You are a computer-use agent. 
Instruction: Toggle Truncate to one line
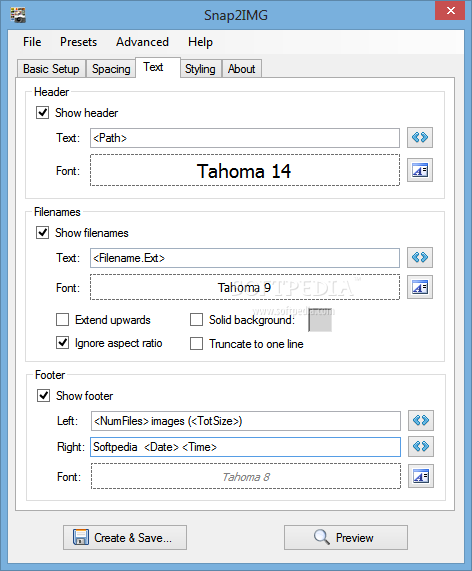[x=196, y=343]
